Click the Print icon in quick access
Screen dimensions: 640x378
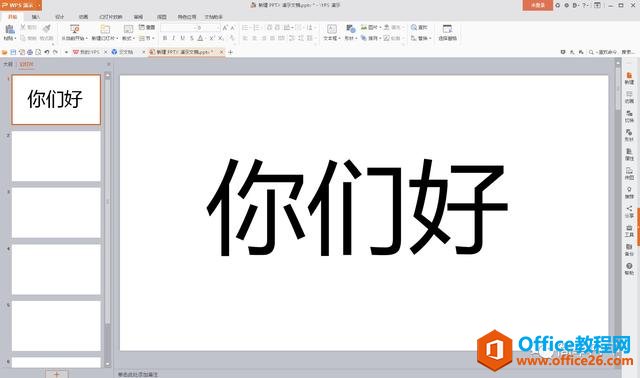tap(30, 52)
